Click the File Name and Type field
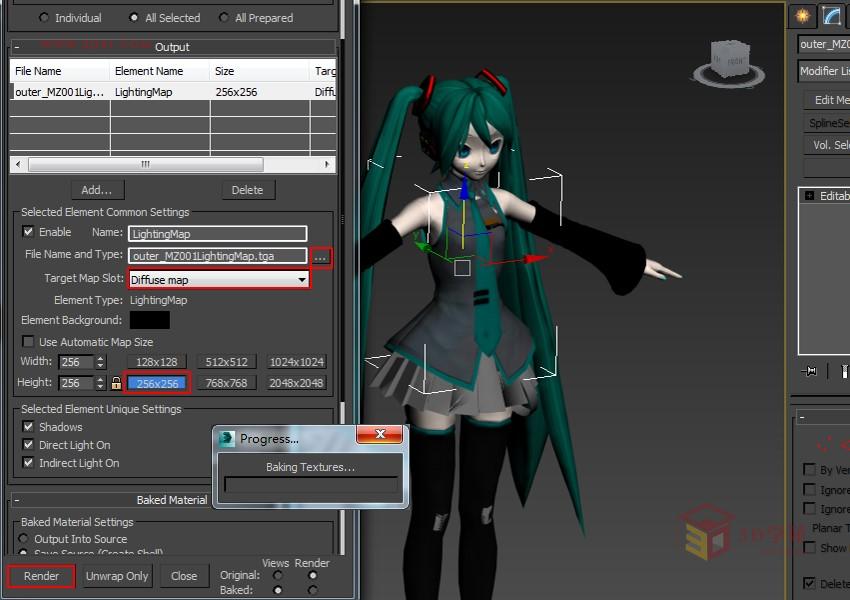The height and width of the screenshot is (600, 850). coord(218,256)
